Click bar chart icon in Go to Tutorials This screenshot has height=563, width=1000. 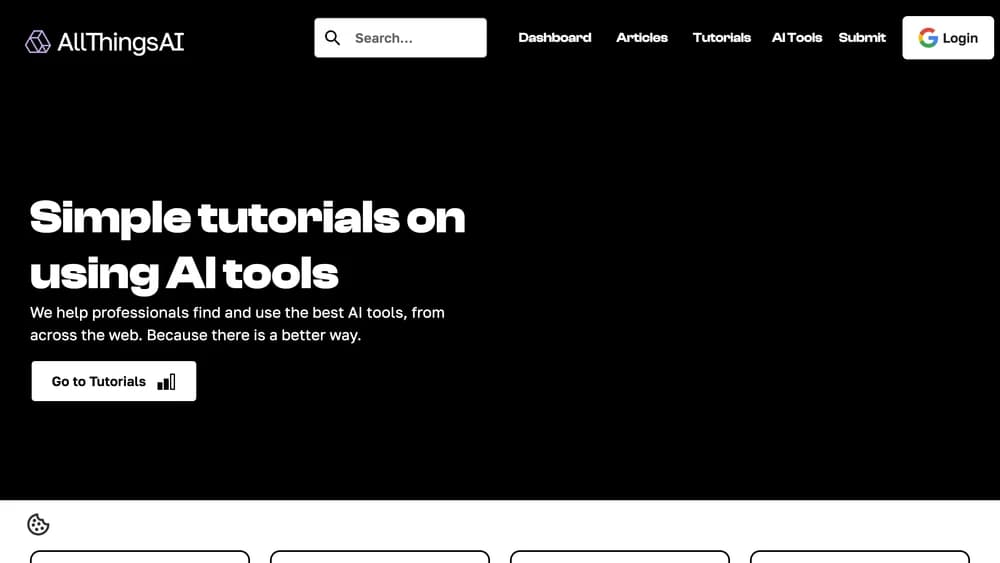coord(166,382)
